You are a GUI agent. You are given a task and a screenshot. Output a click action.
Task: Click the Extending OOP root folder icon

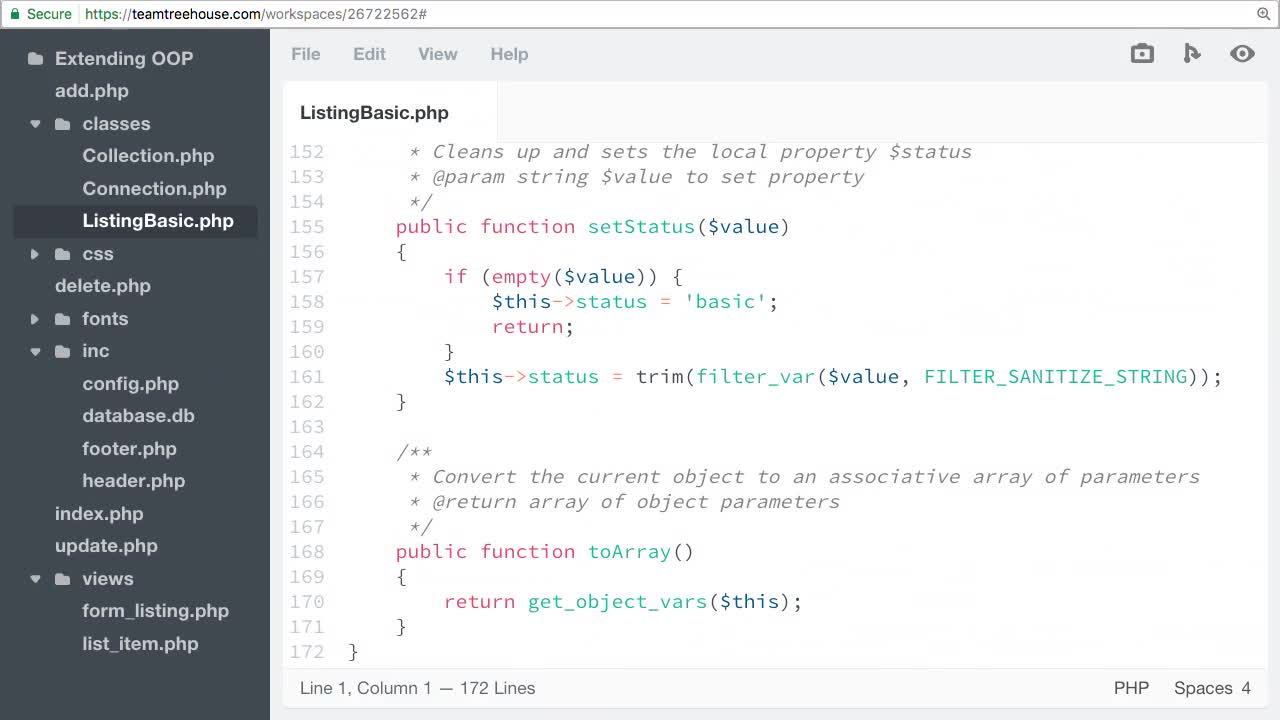(36, 59)
